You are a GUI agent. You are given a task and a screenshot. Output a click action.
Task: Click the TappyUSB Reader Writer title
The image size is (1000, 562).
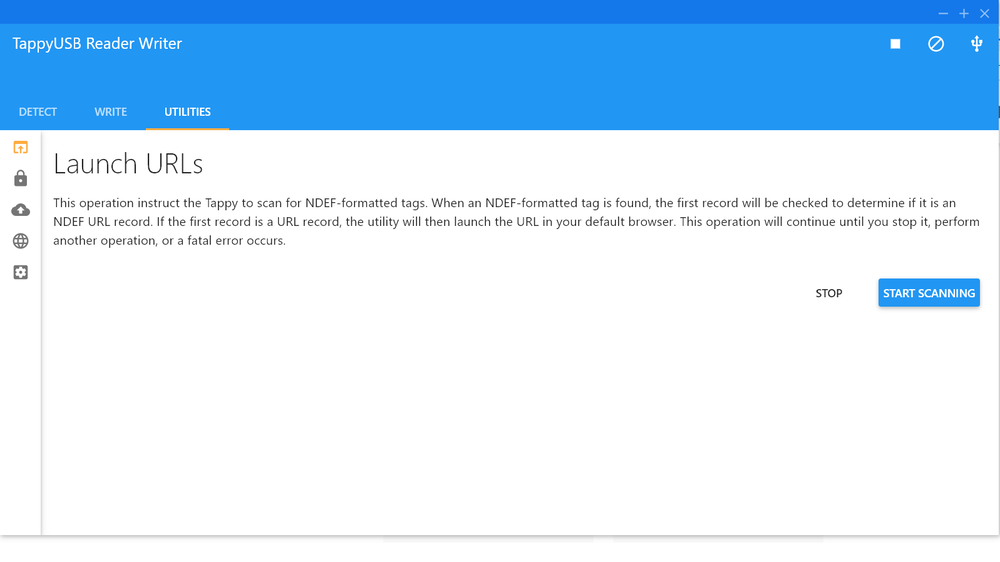(97, 43)
